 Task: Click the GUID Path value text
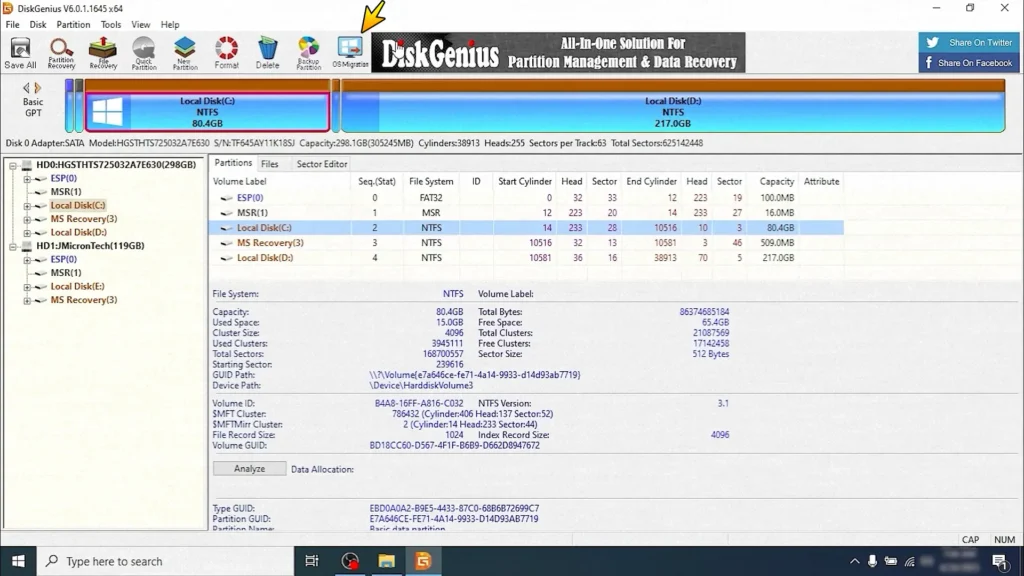(x=475, y=375)
